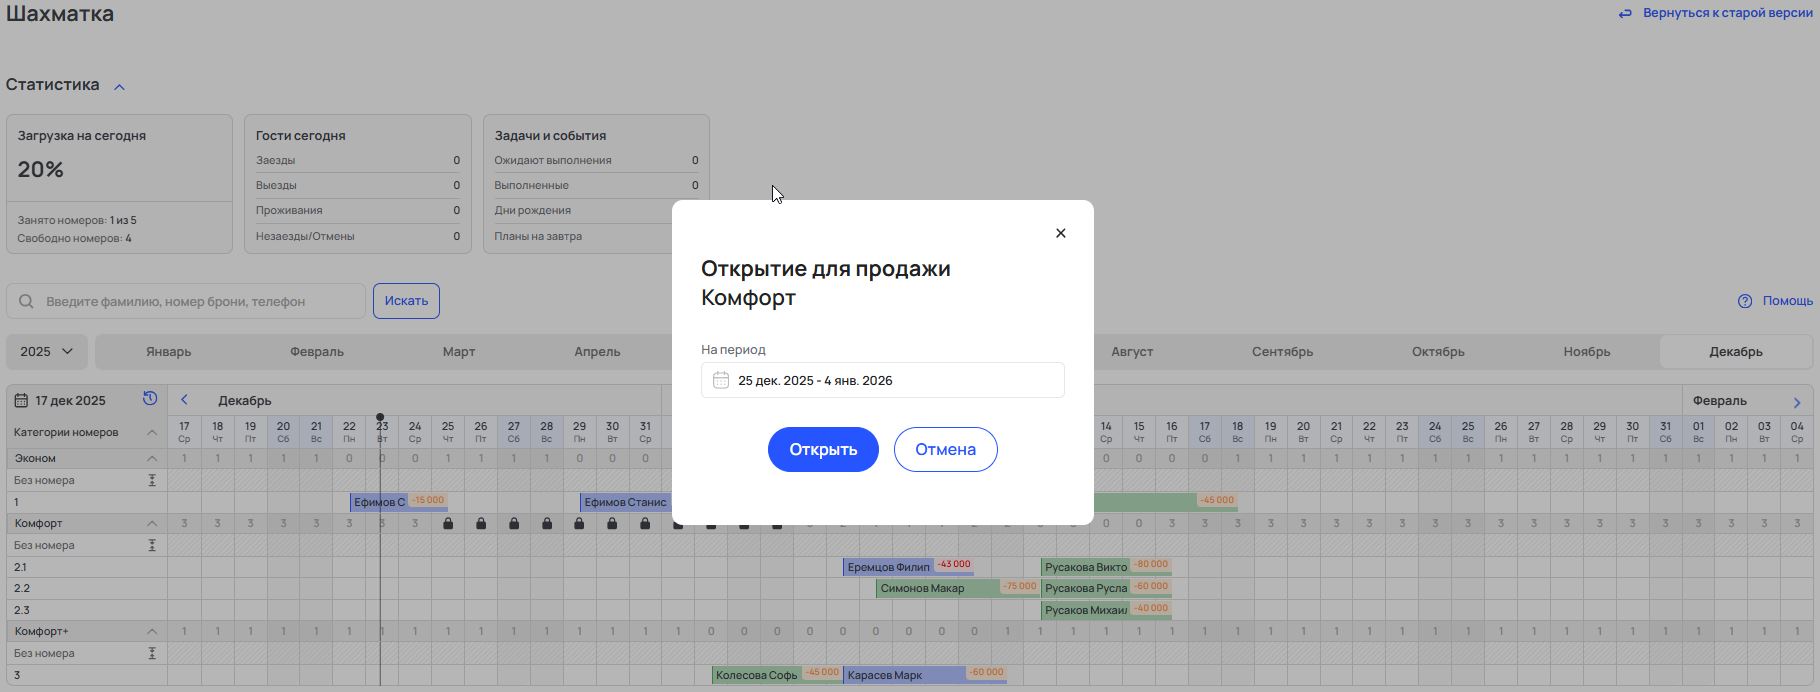
Task: Collapse the Комфорт+ room category
Action: pos(152,632)
